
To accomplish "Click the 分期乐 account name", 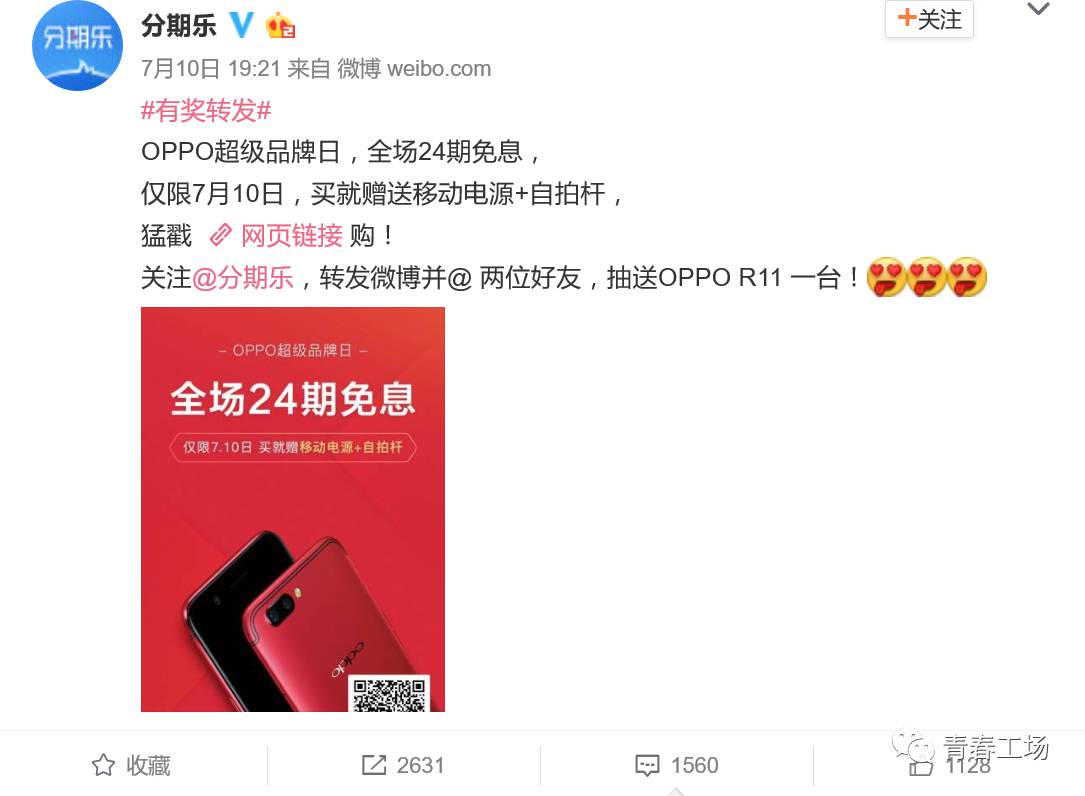I will tap(179, 26).
